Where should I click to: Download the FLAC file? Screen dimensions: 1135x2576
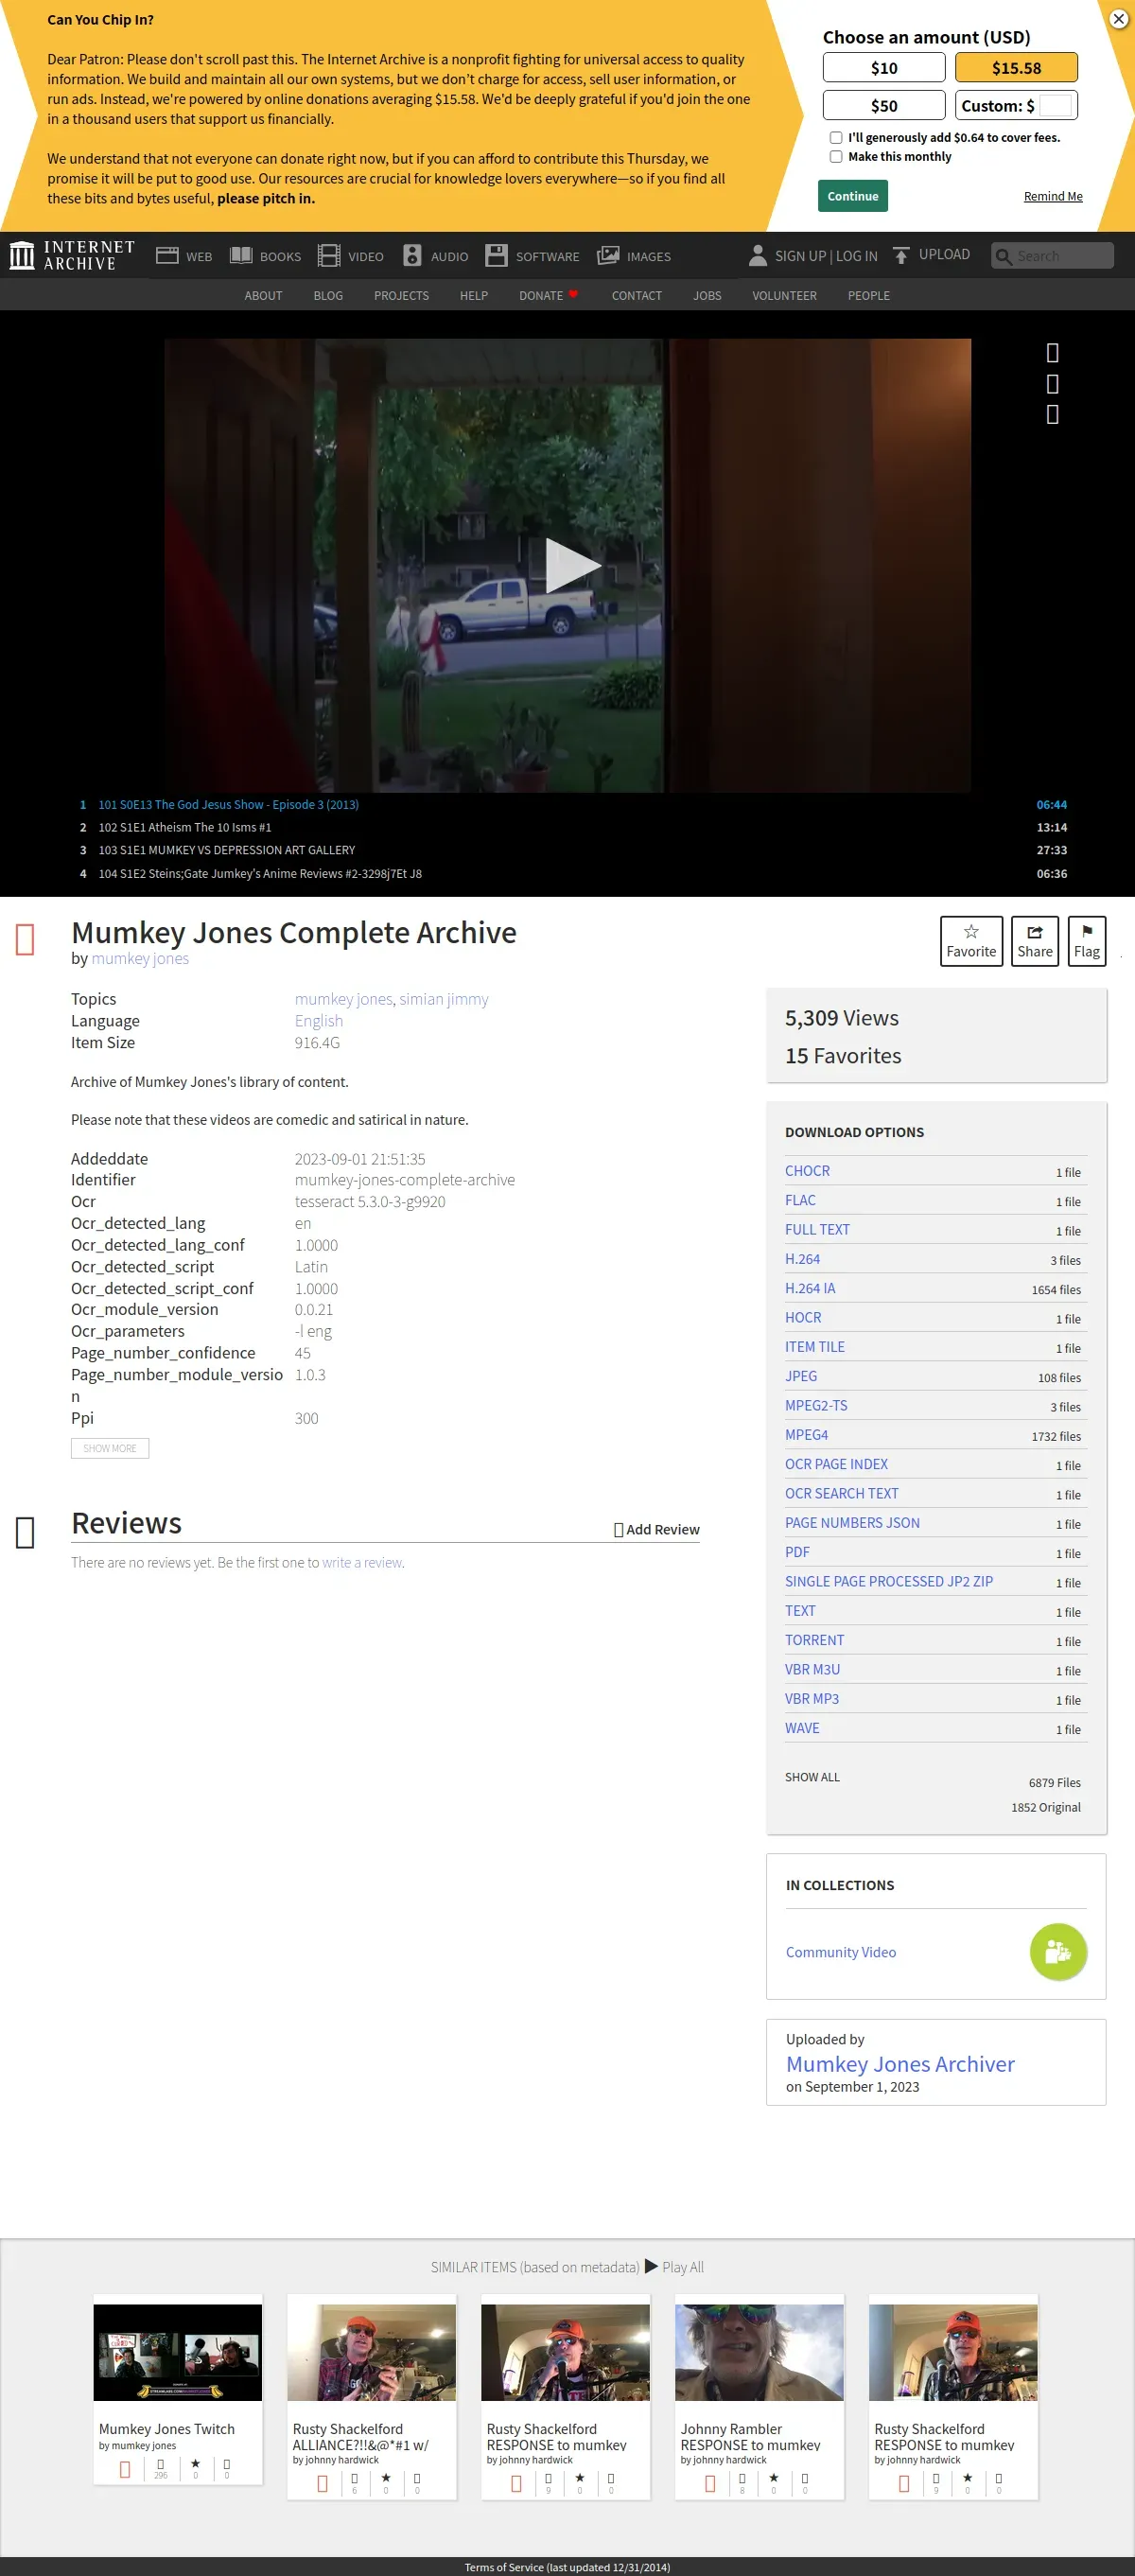[x=800, y=1200]
